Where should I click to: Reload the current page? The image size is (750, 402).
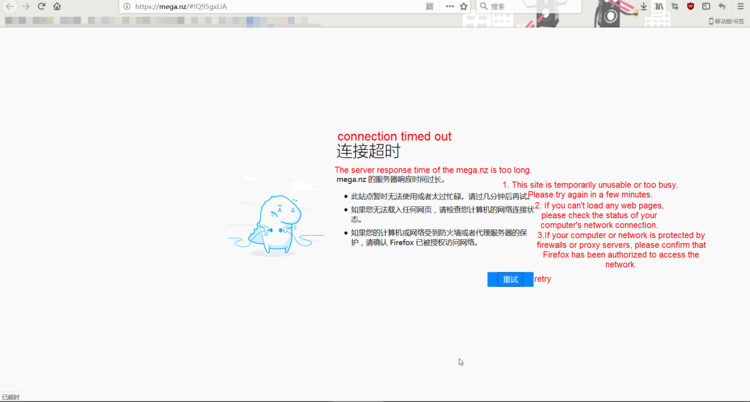42,6
